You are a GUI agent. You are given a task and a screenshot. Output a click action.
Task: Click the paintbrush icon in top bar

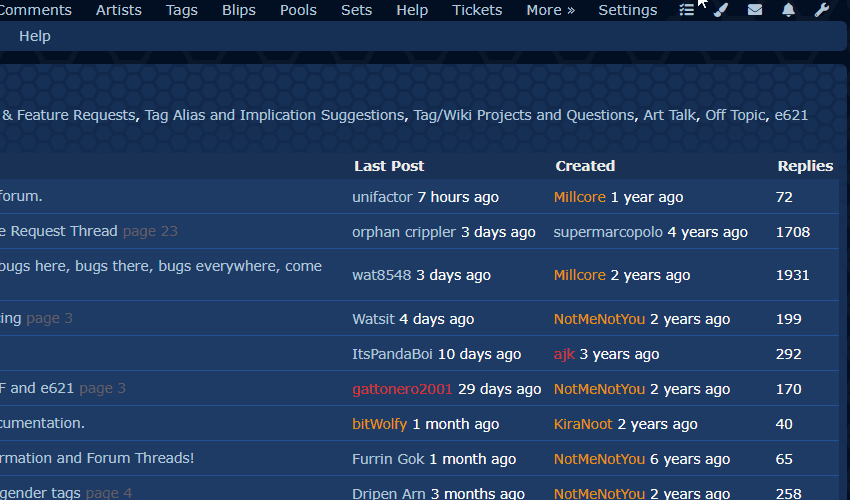pos(721,10)
